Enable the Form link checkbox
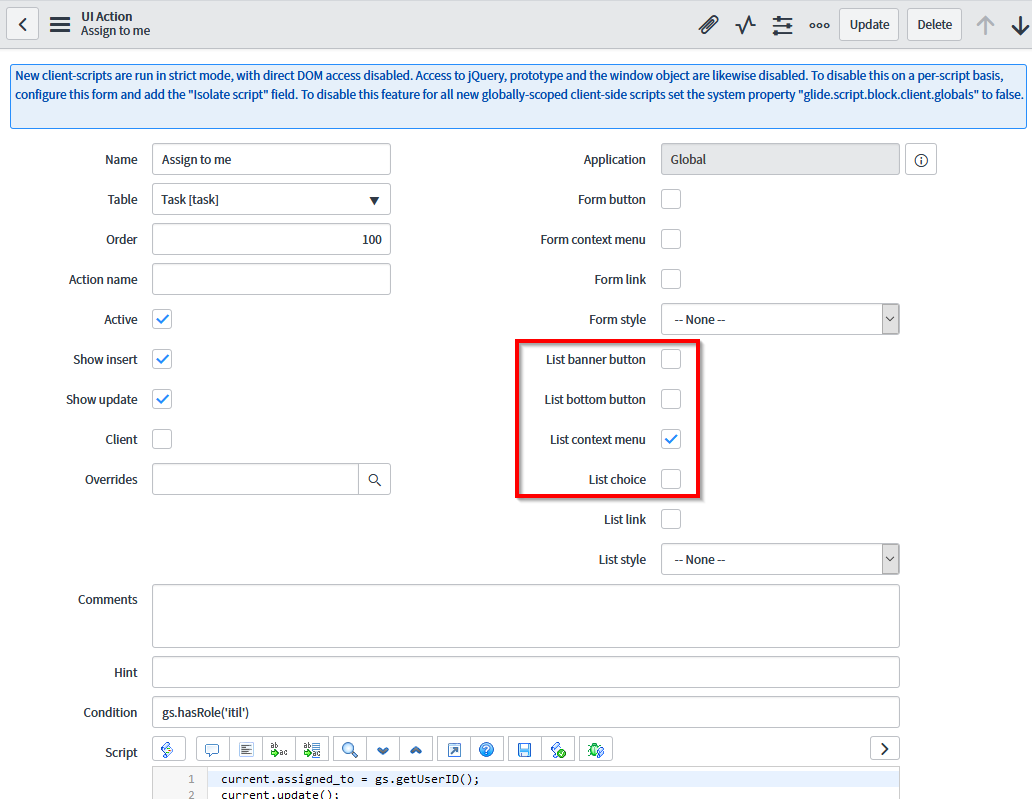The image size is (1032, 799). click(x=671, y=280)
